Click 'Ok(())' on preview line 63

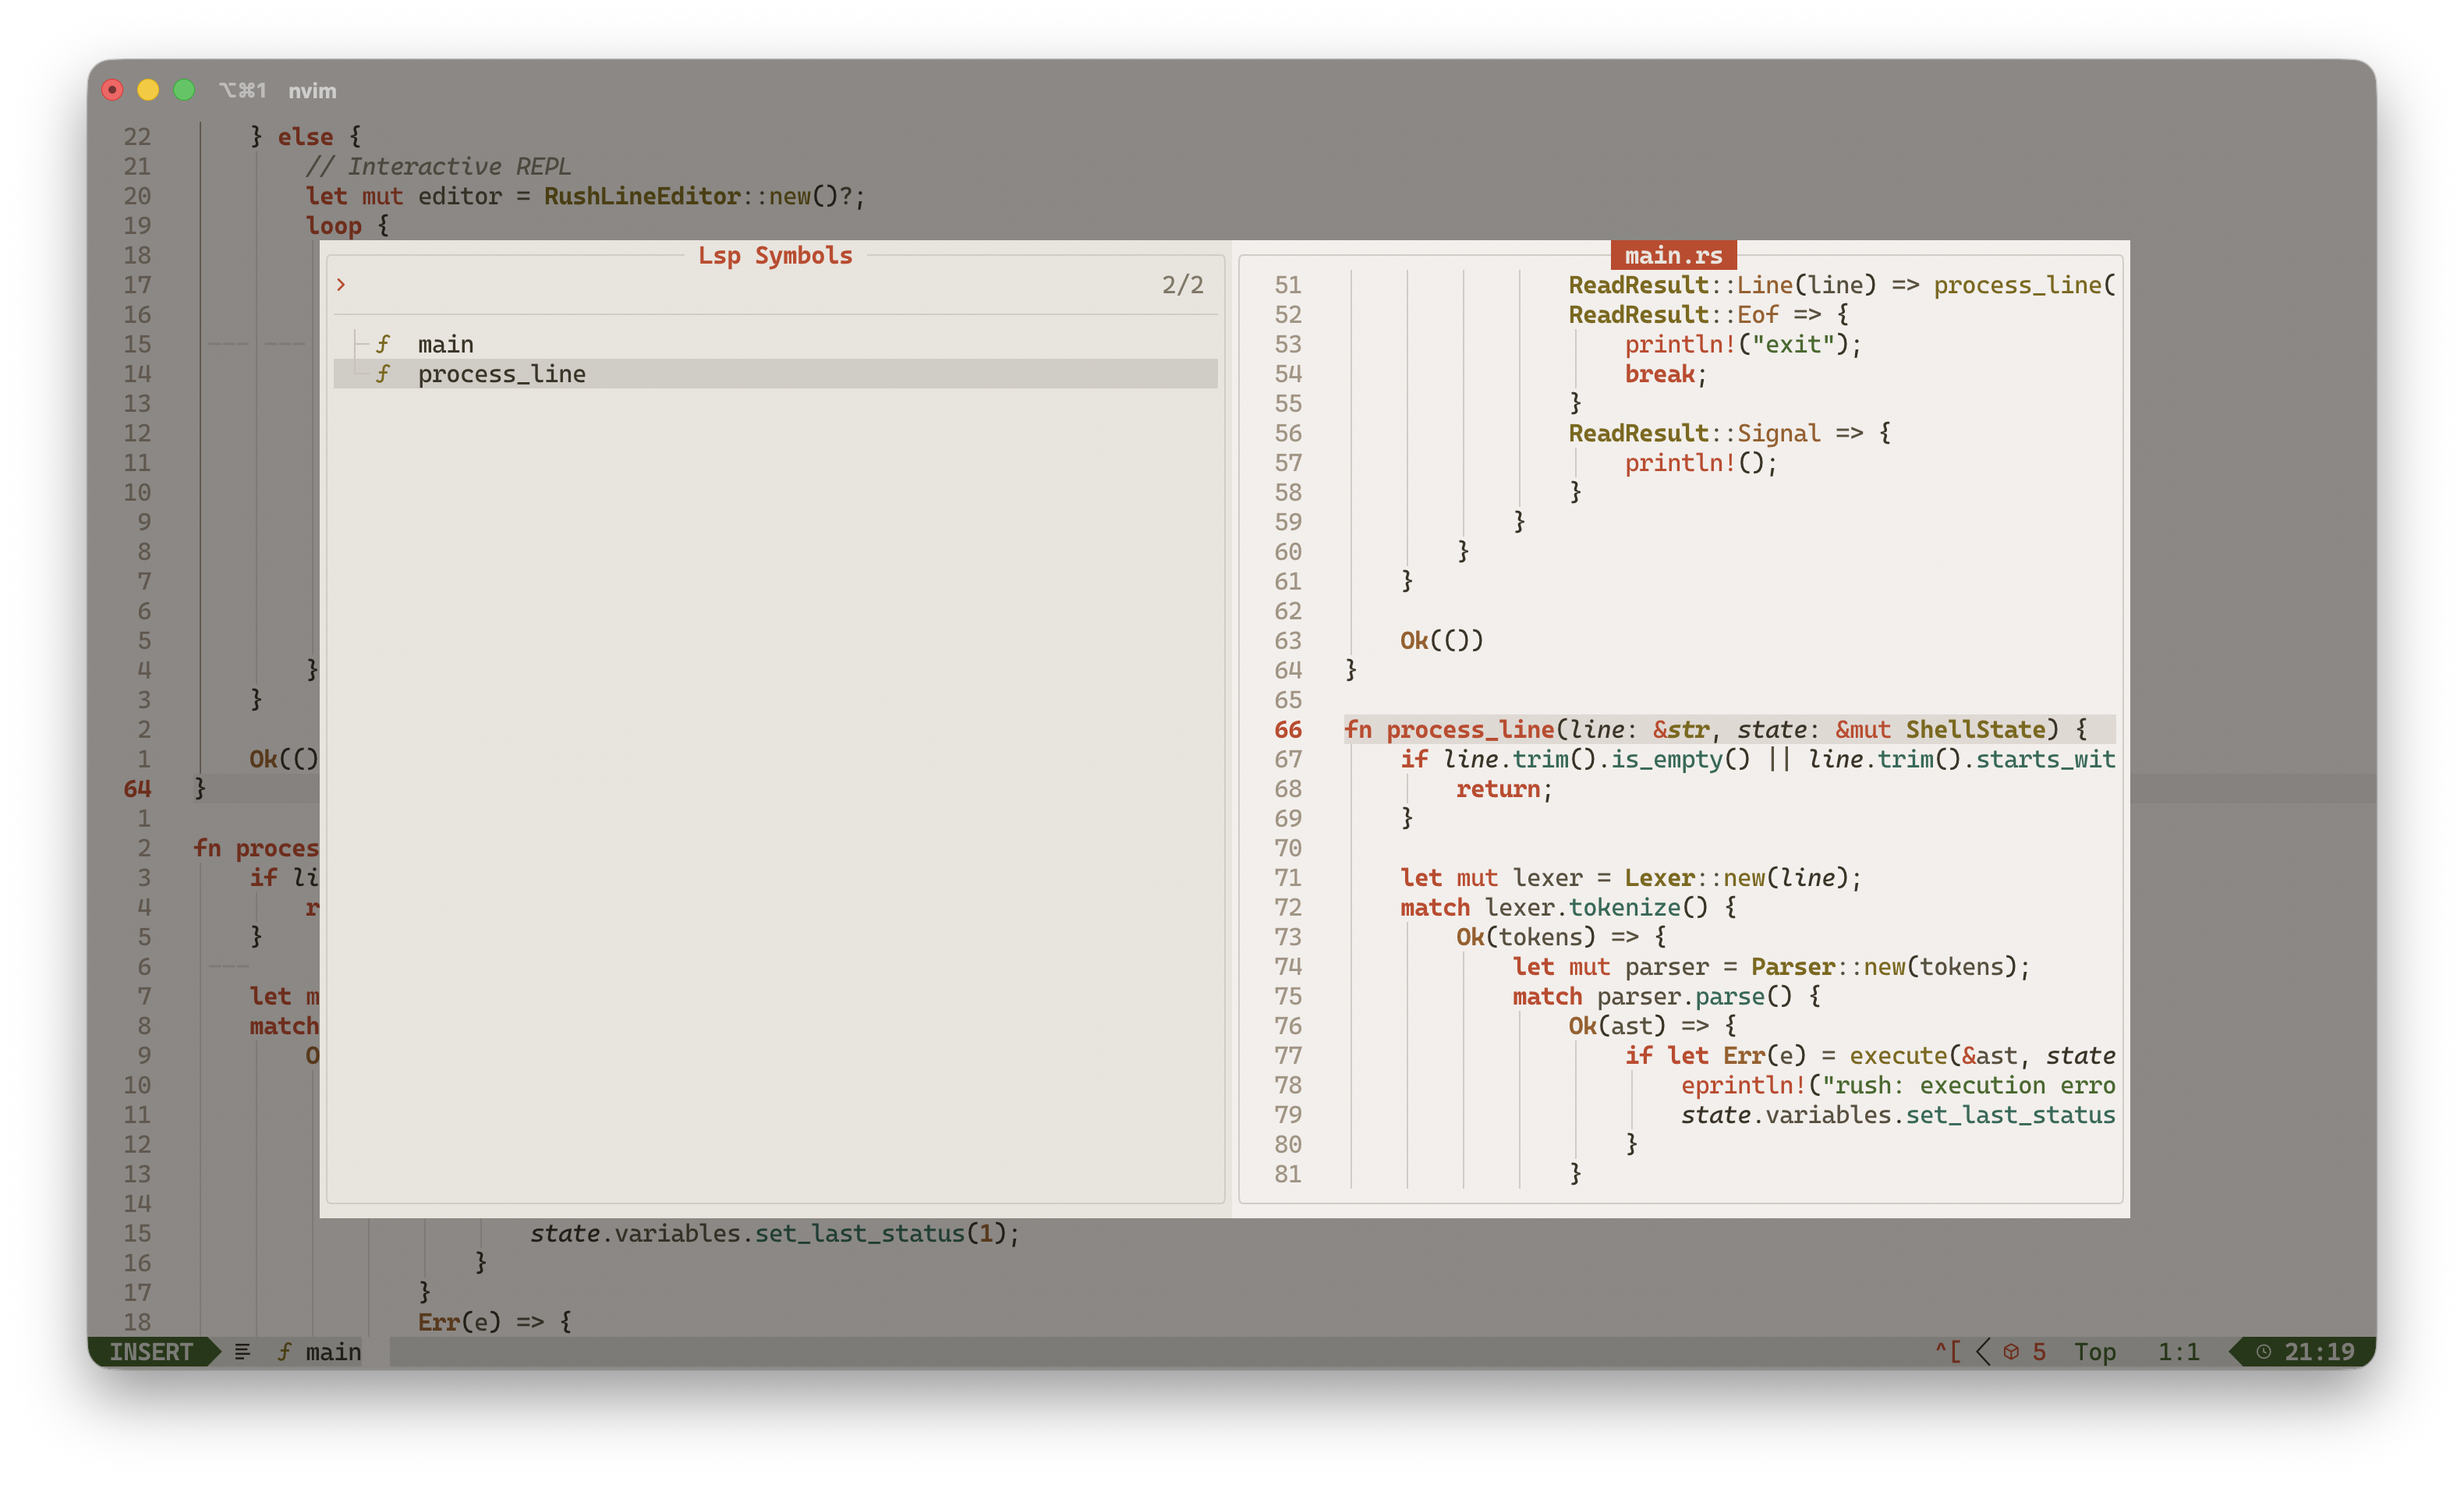click(1442, 641)
